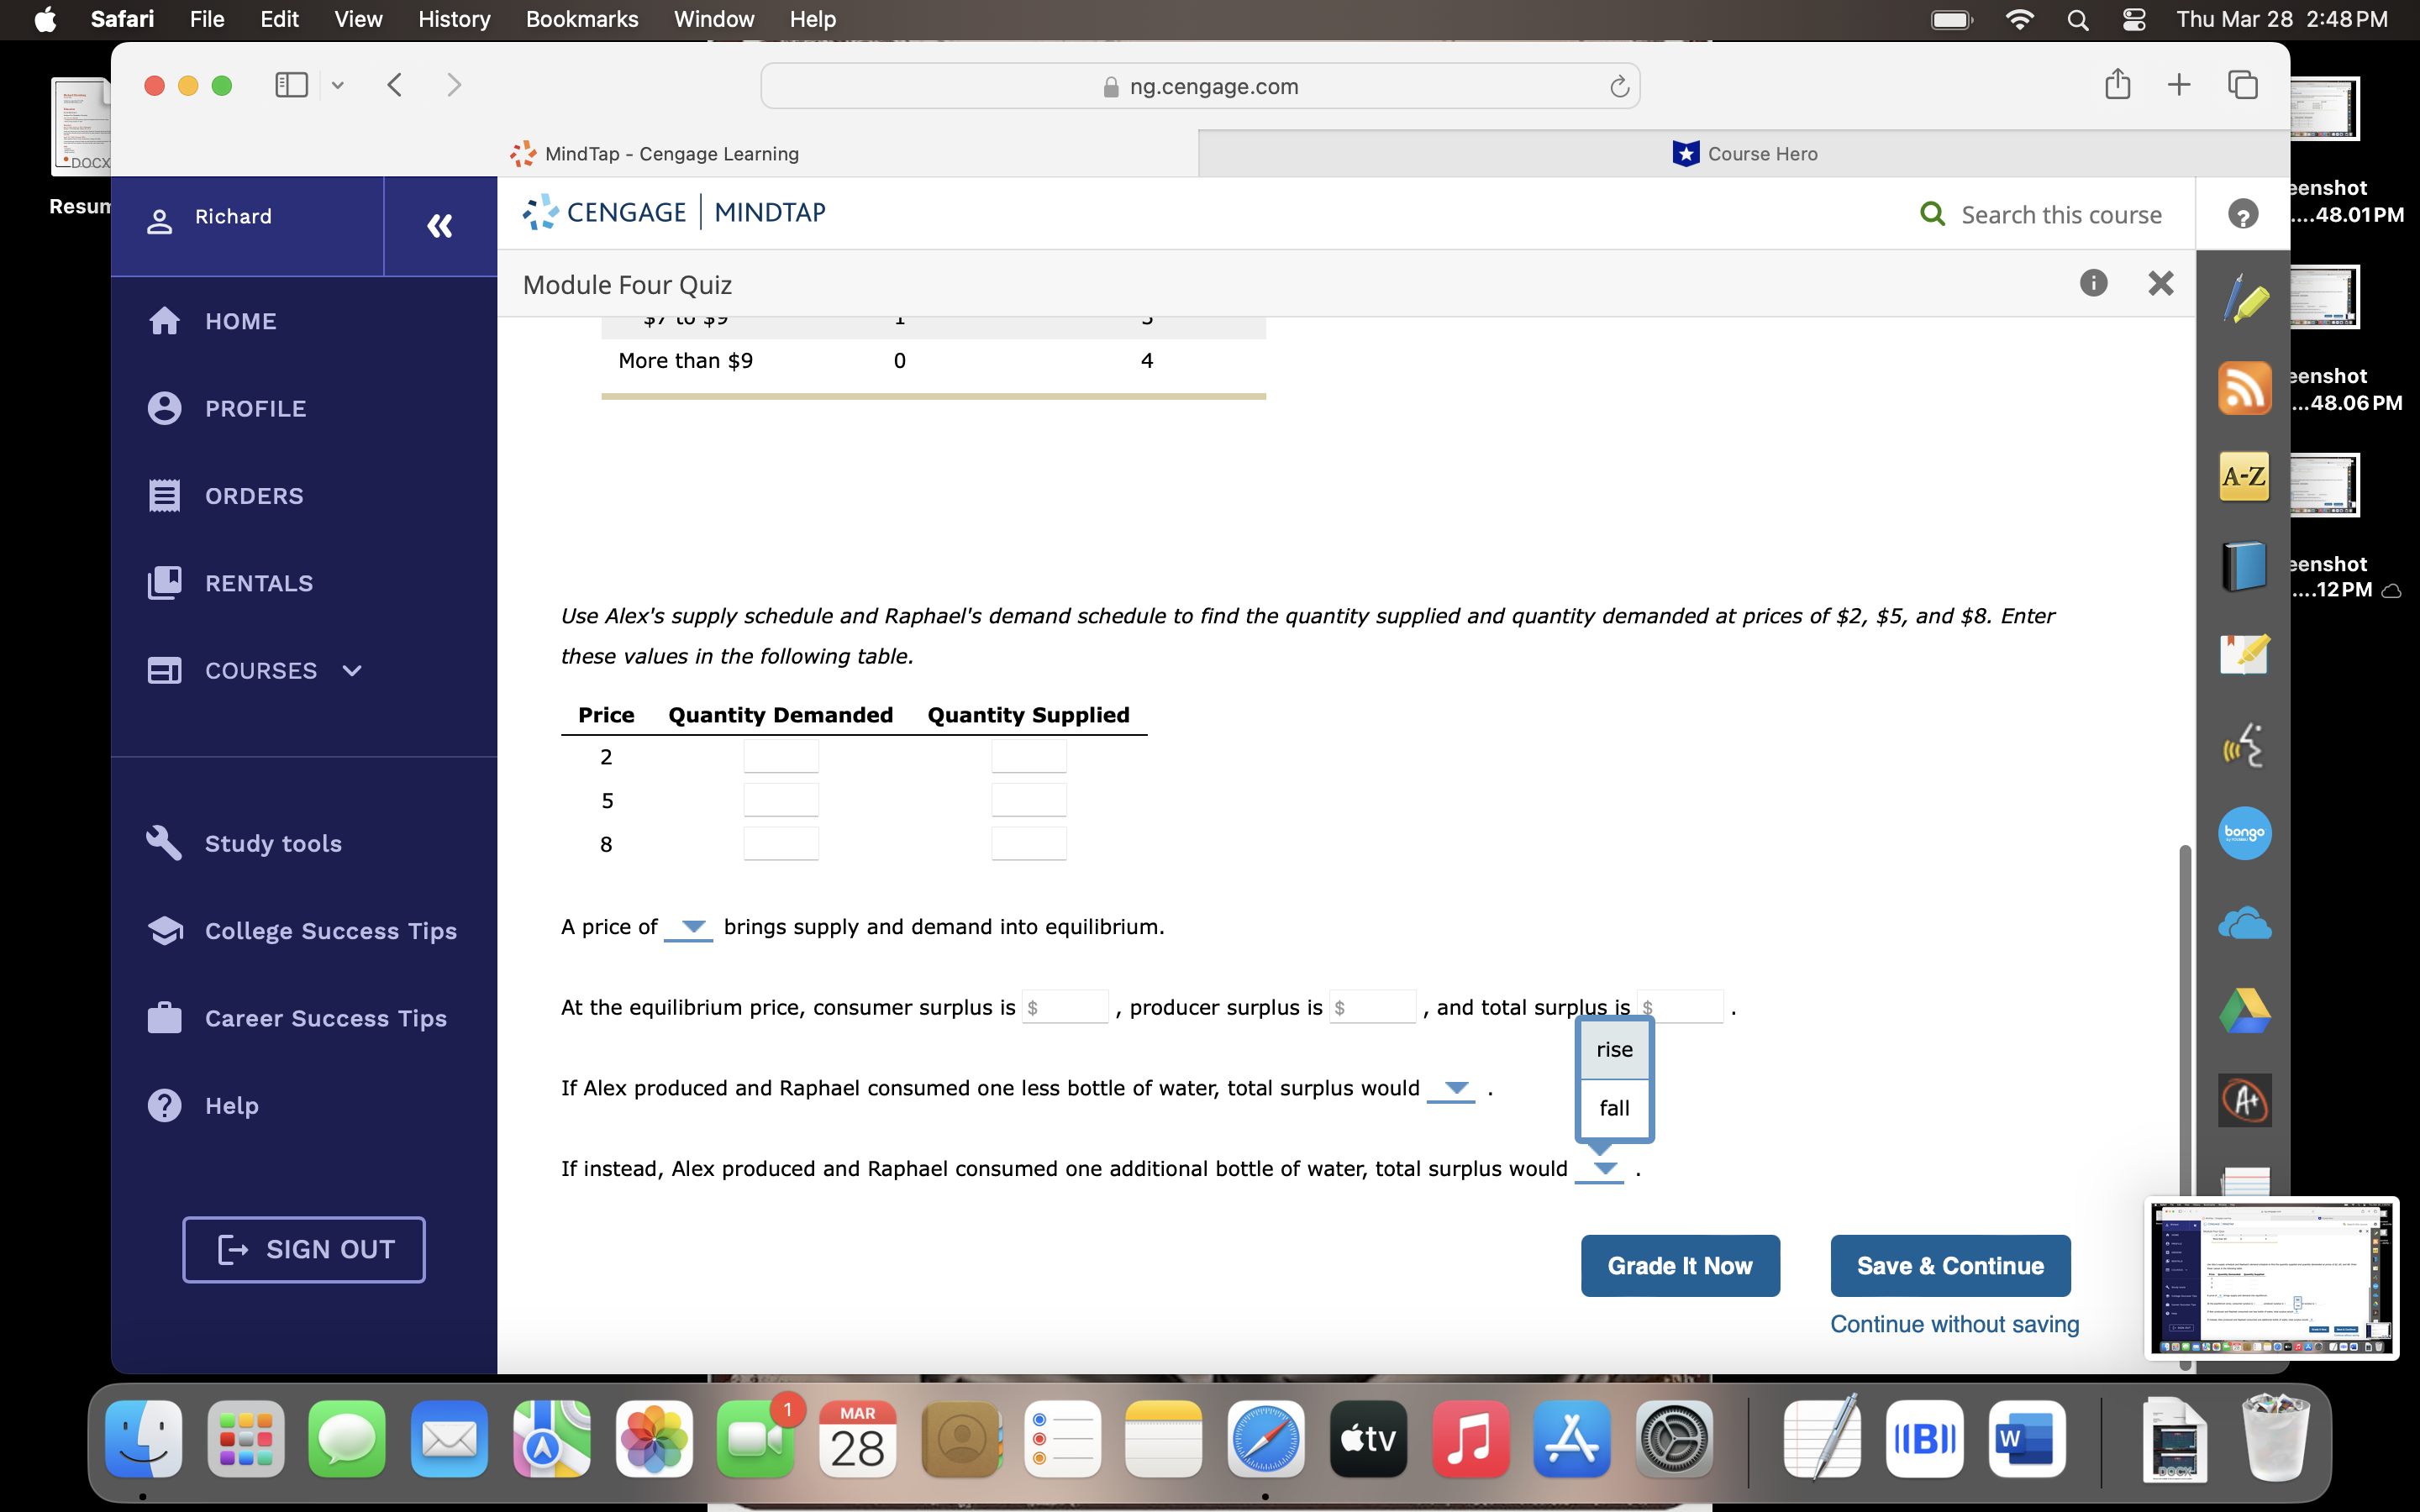This screenshot has height=1512, width=2420.
Task: Collapse the sidebar with double chevron icon
Action: (x=439, y=226)
